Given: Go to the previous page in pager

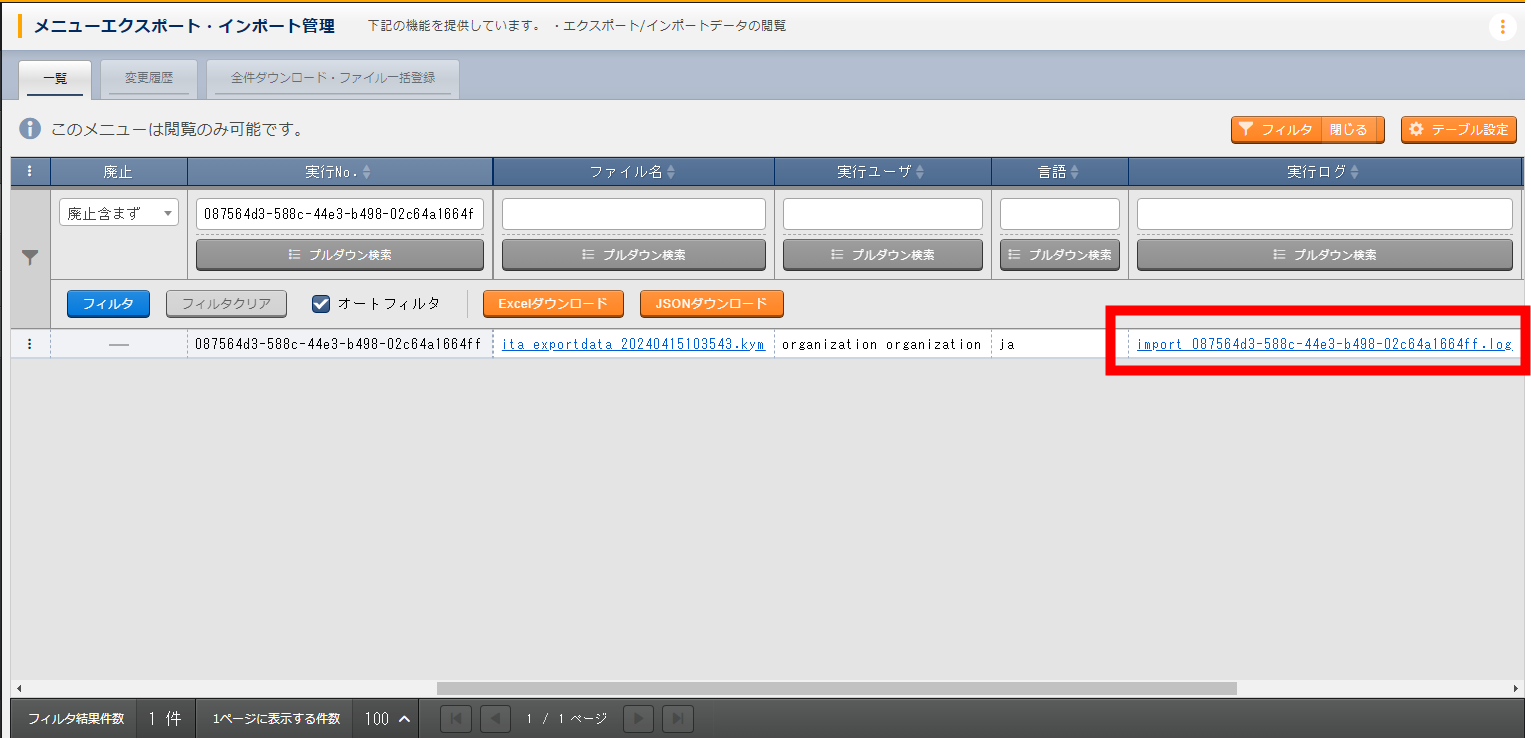Looking at the screenshot, I should click(x=495, y=719).
